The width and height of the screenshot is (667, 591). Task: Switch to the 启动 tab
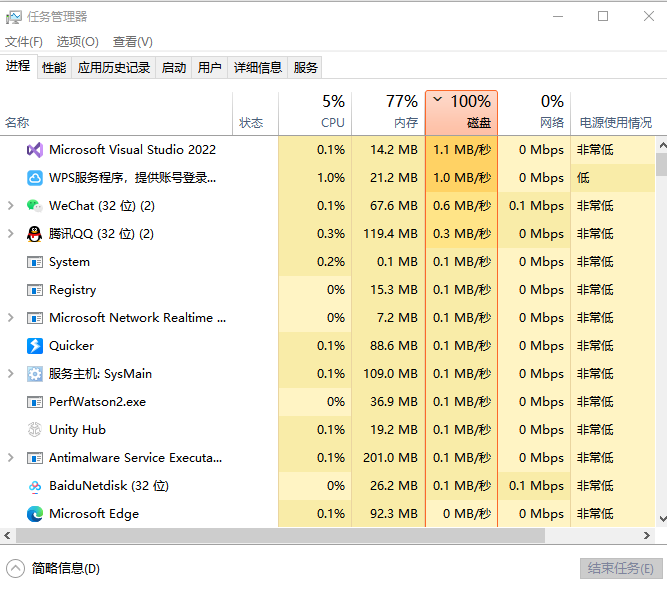[174, 67]
